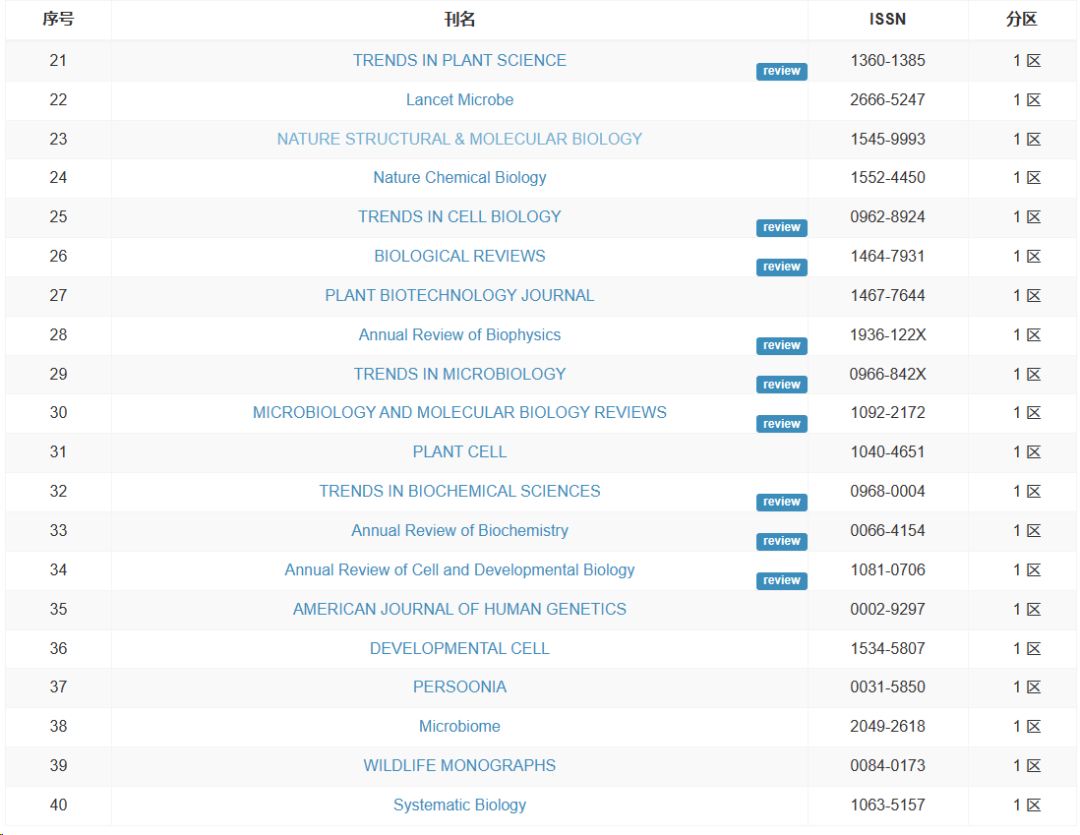Viewport: 1080px width, 835px height.
Task: Open TRENDS IN BIOCHEMICAL SCIENCES link
Action: click(459, 491)
